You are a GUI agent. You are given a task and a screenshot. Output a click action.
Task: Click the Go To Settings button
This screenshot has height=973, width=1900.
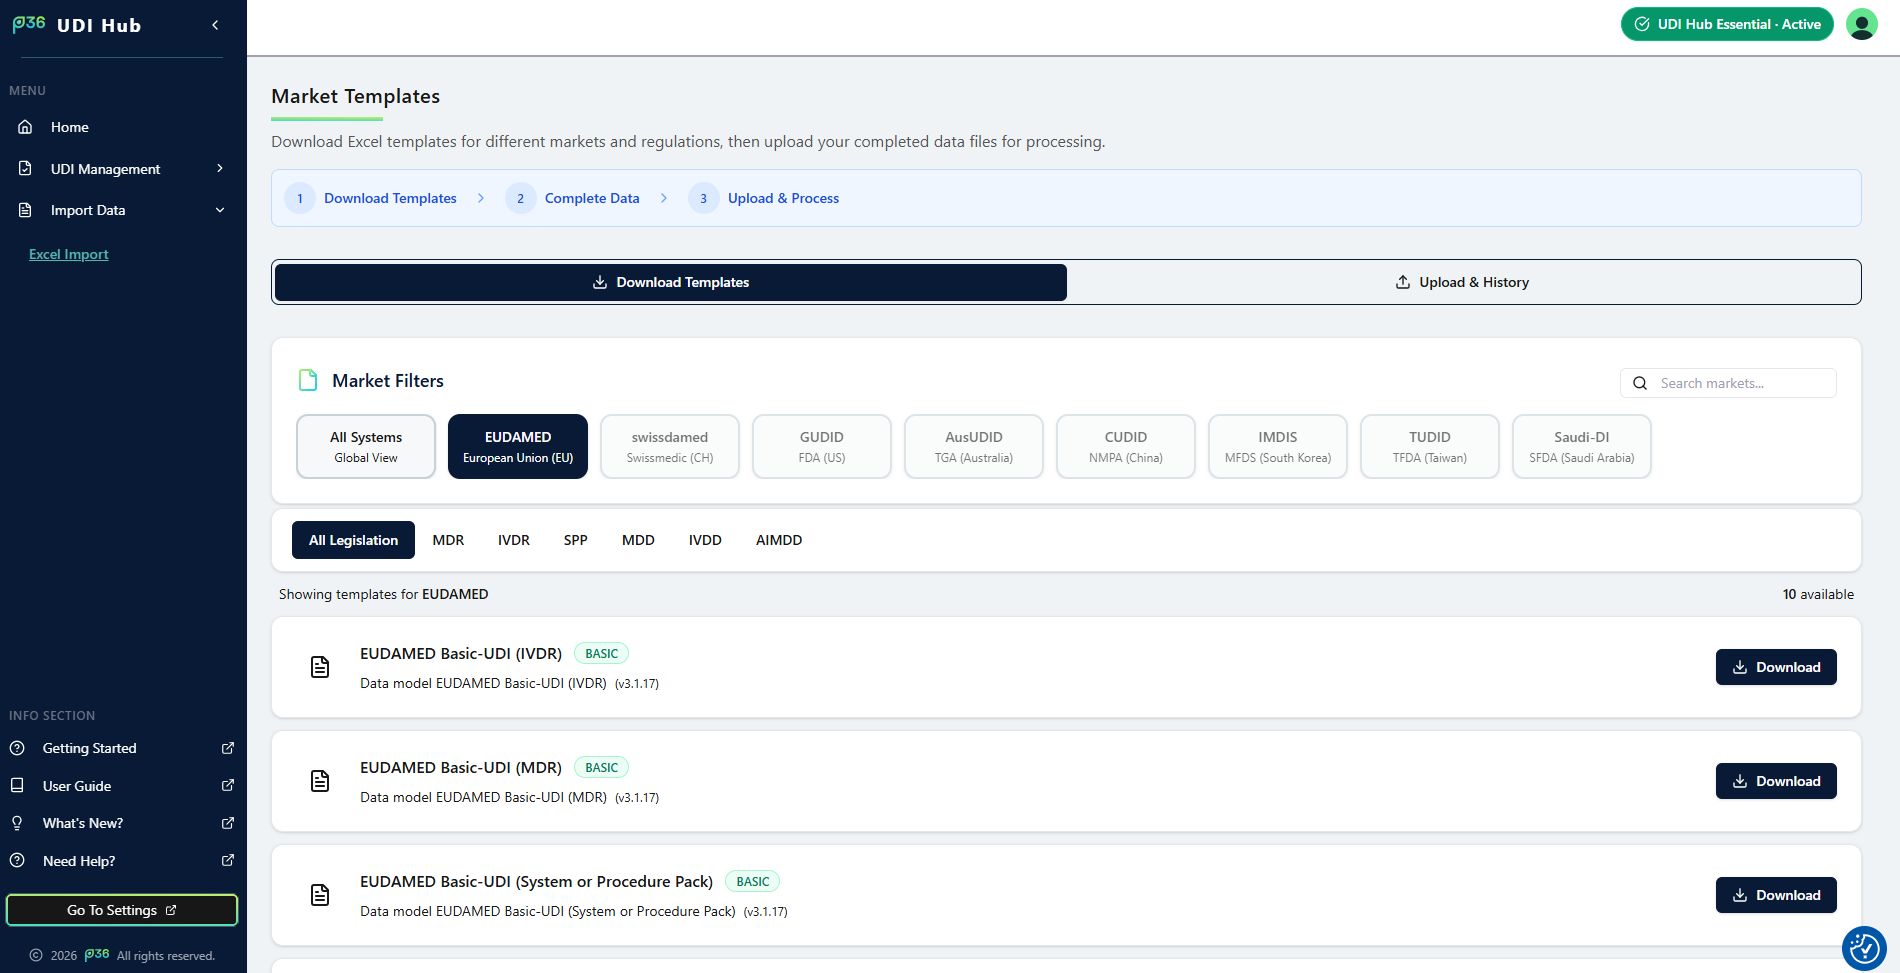point(122,910)
